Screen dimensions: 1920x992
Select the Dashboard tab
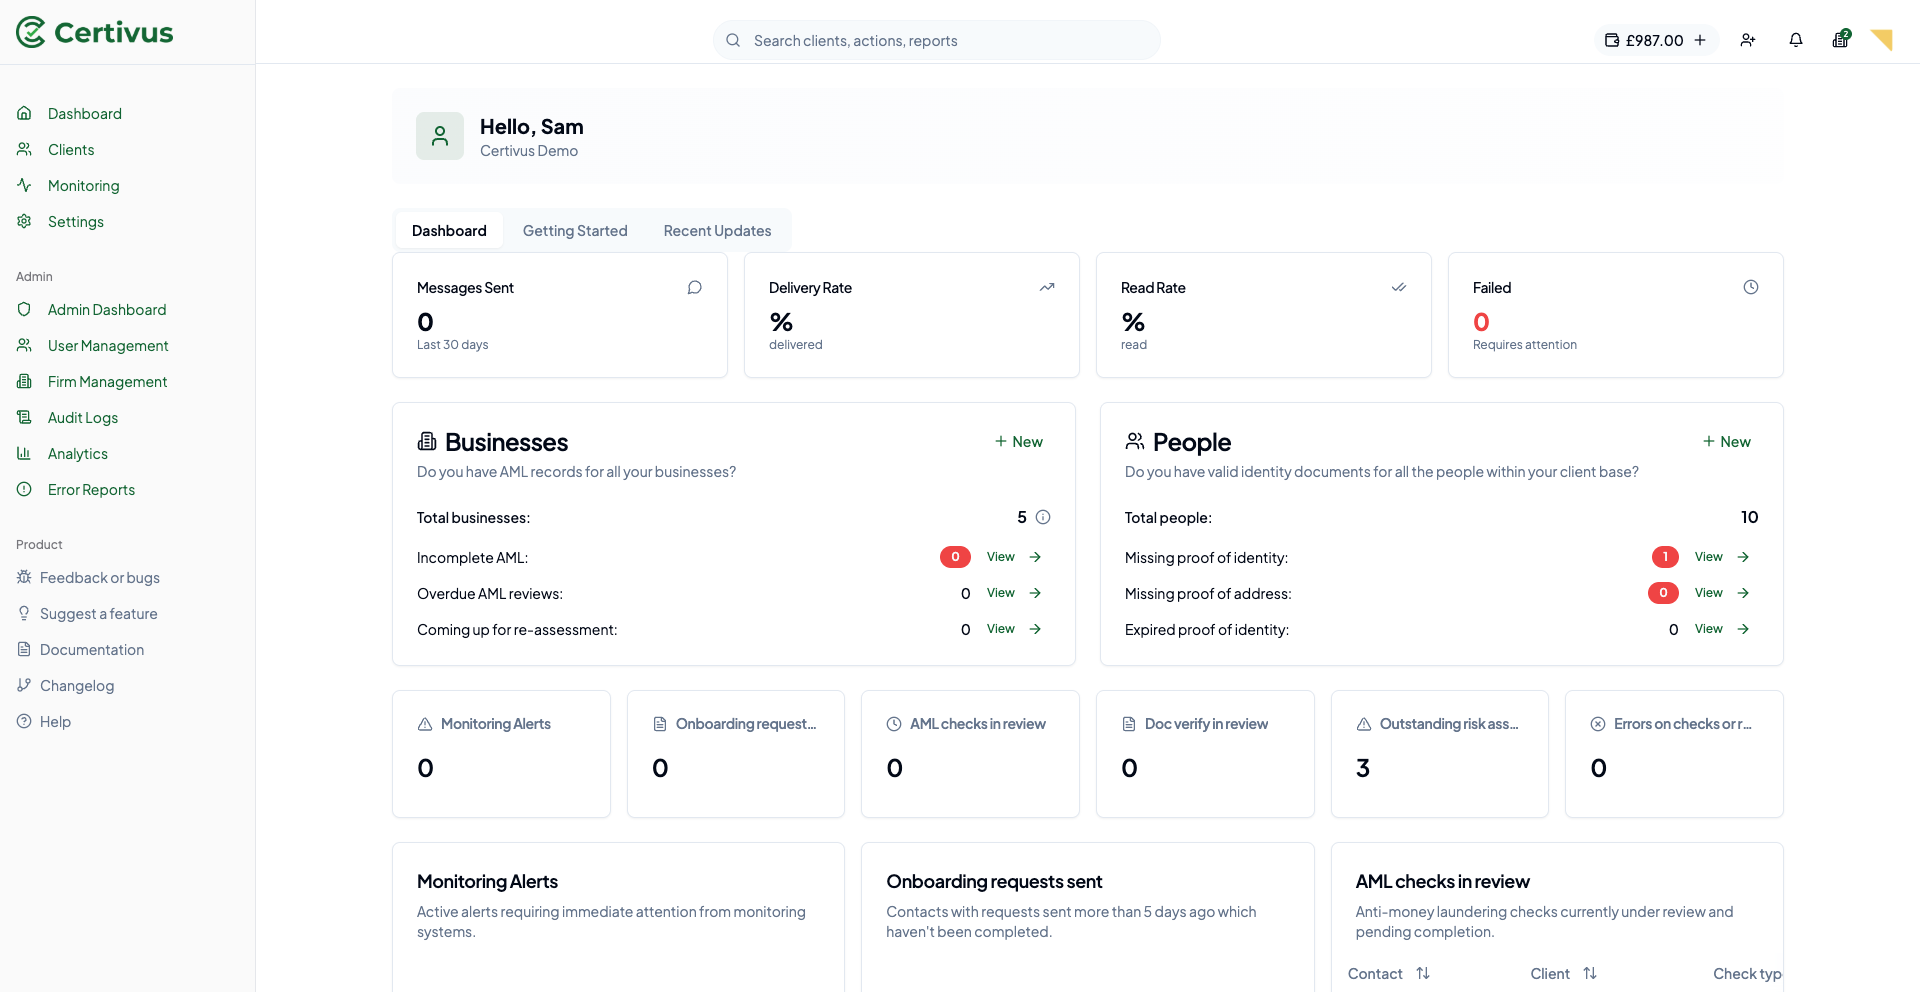click(449, 231)
